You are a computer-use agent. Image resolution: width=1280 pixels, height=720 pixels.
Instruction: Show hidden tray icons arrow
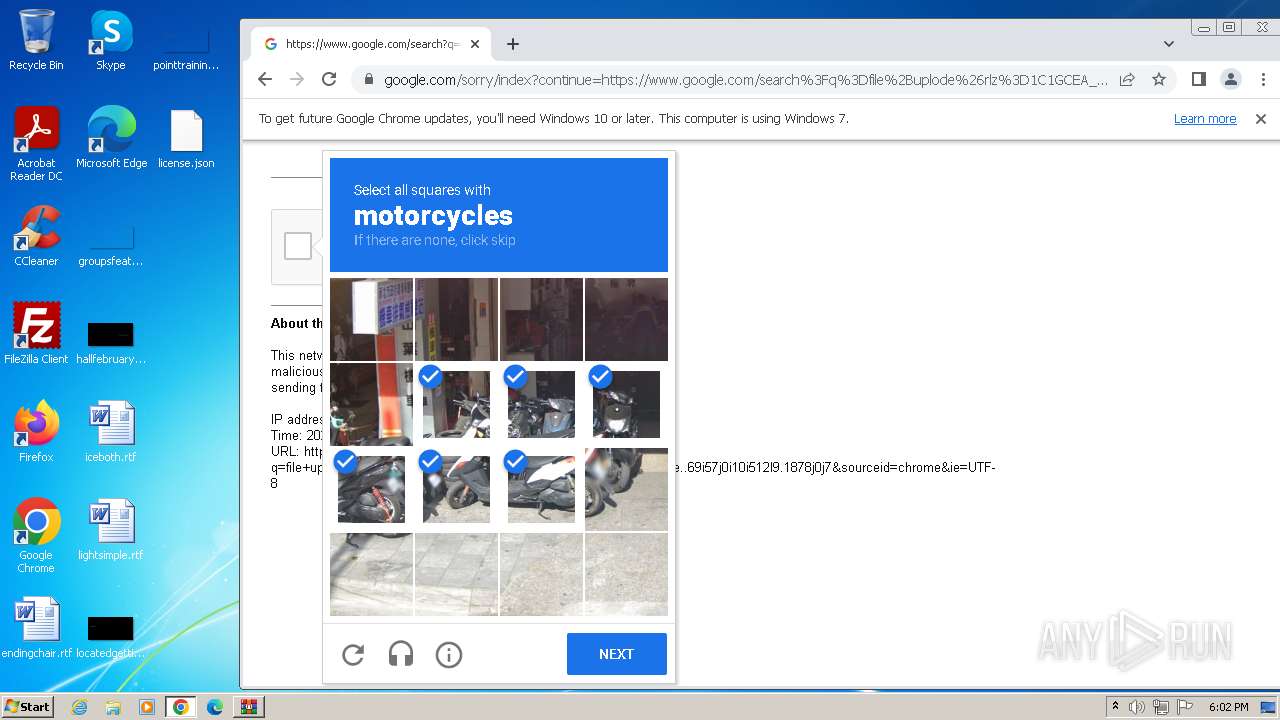1115,707
